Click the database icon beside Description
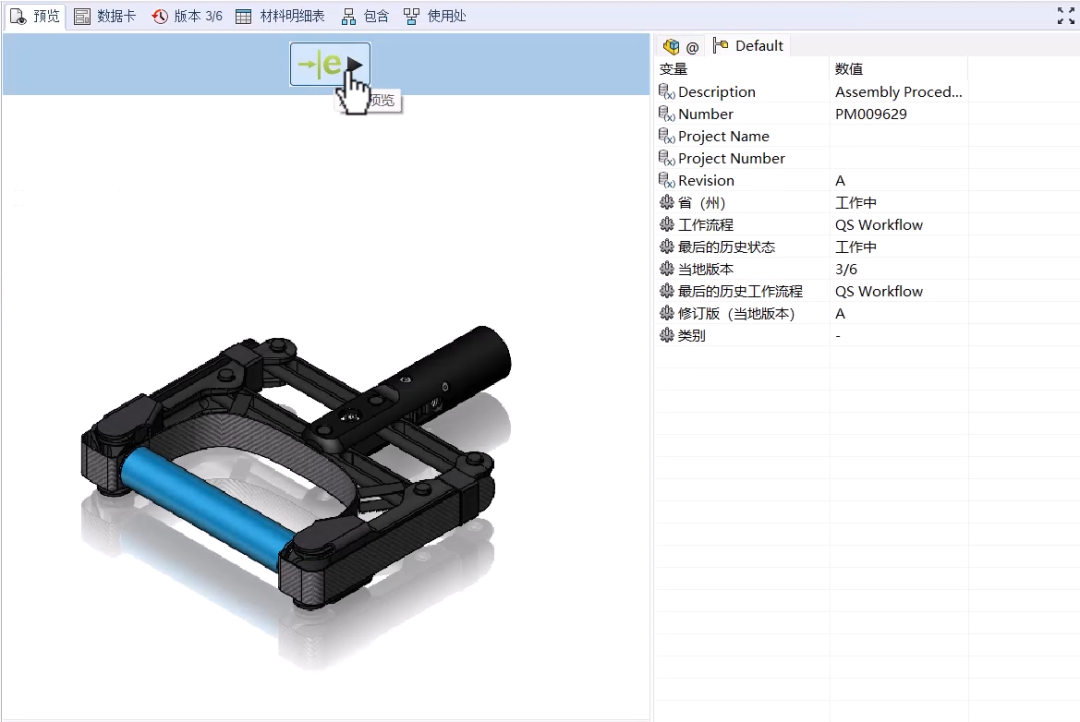The image size is (1080, 722). coord(666,92)
